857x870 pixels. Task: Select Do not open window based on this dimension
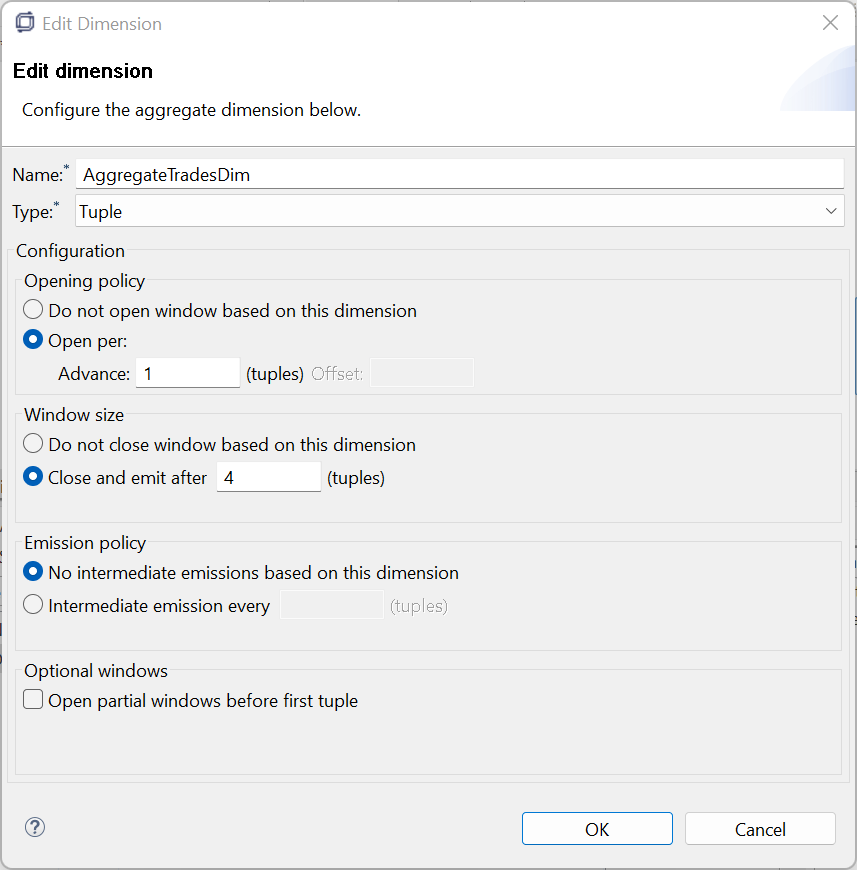coord(34,311)
